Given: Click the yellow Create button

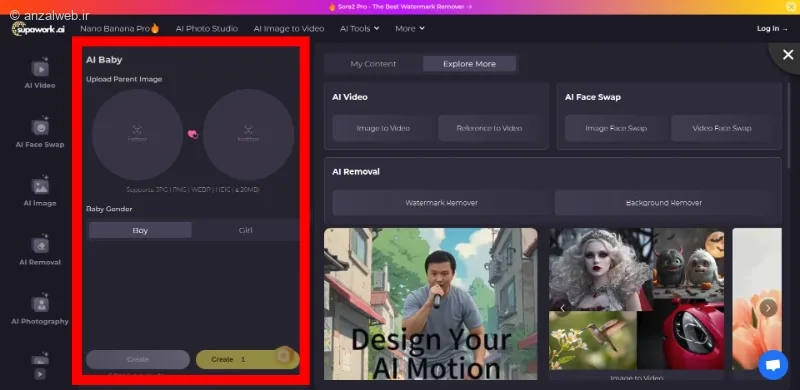Looking at the screenshot, I should (x=247, y=359).
